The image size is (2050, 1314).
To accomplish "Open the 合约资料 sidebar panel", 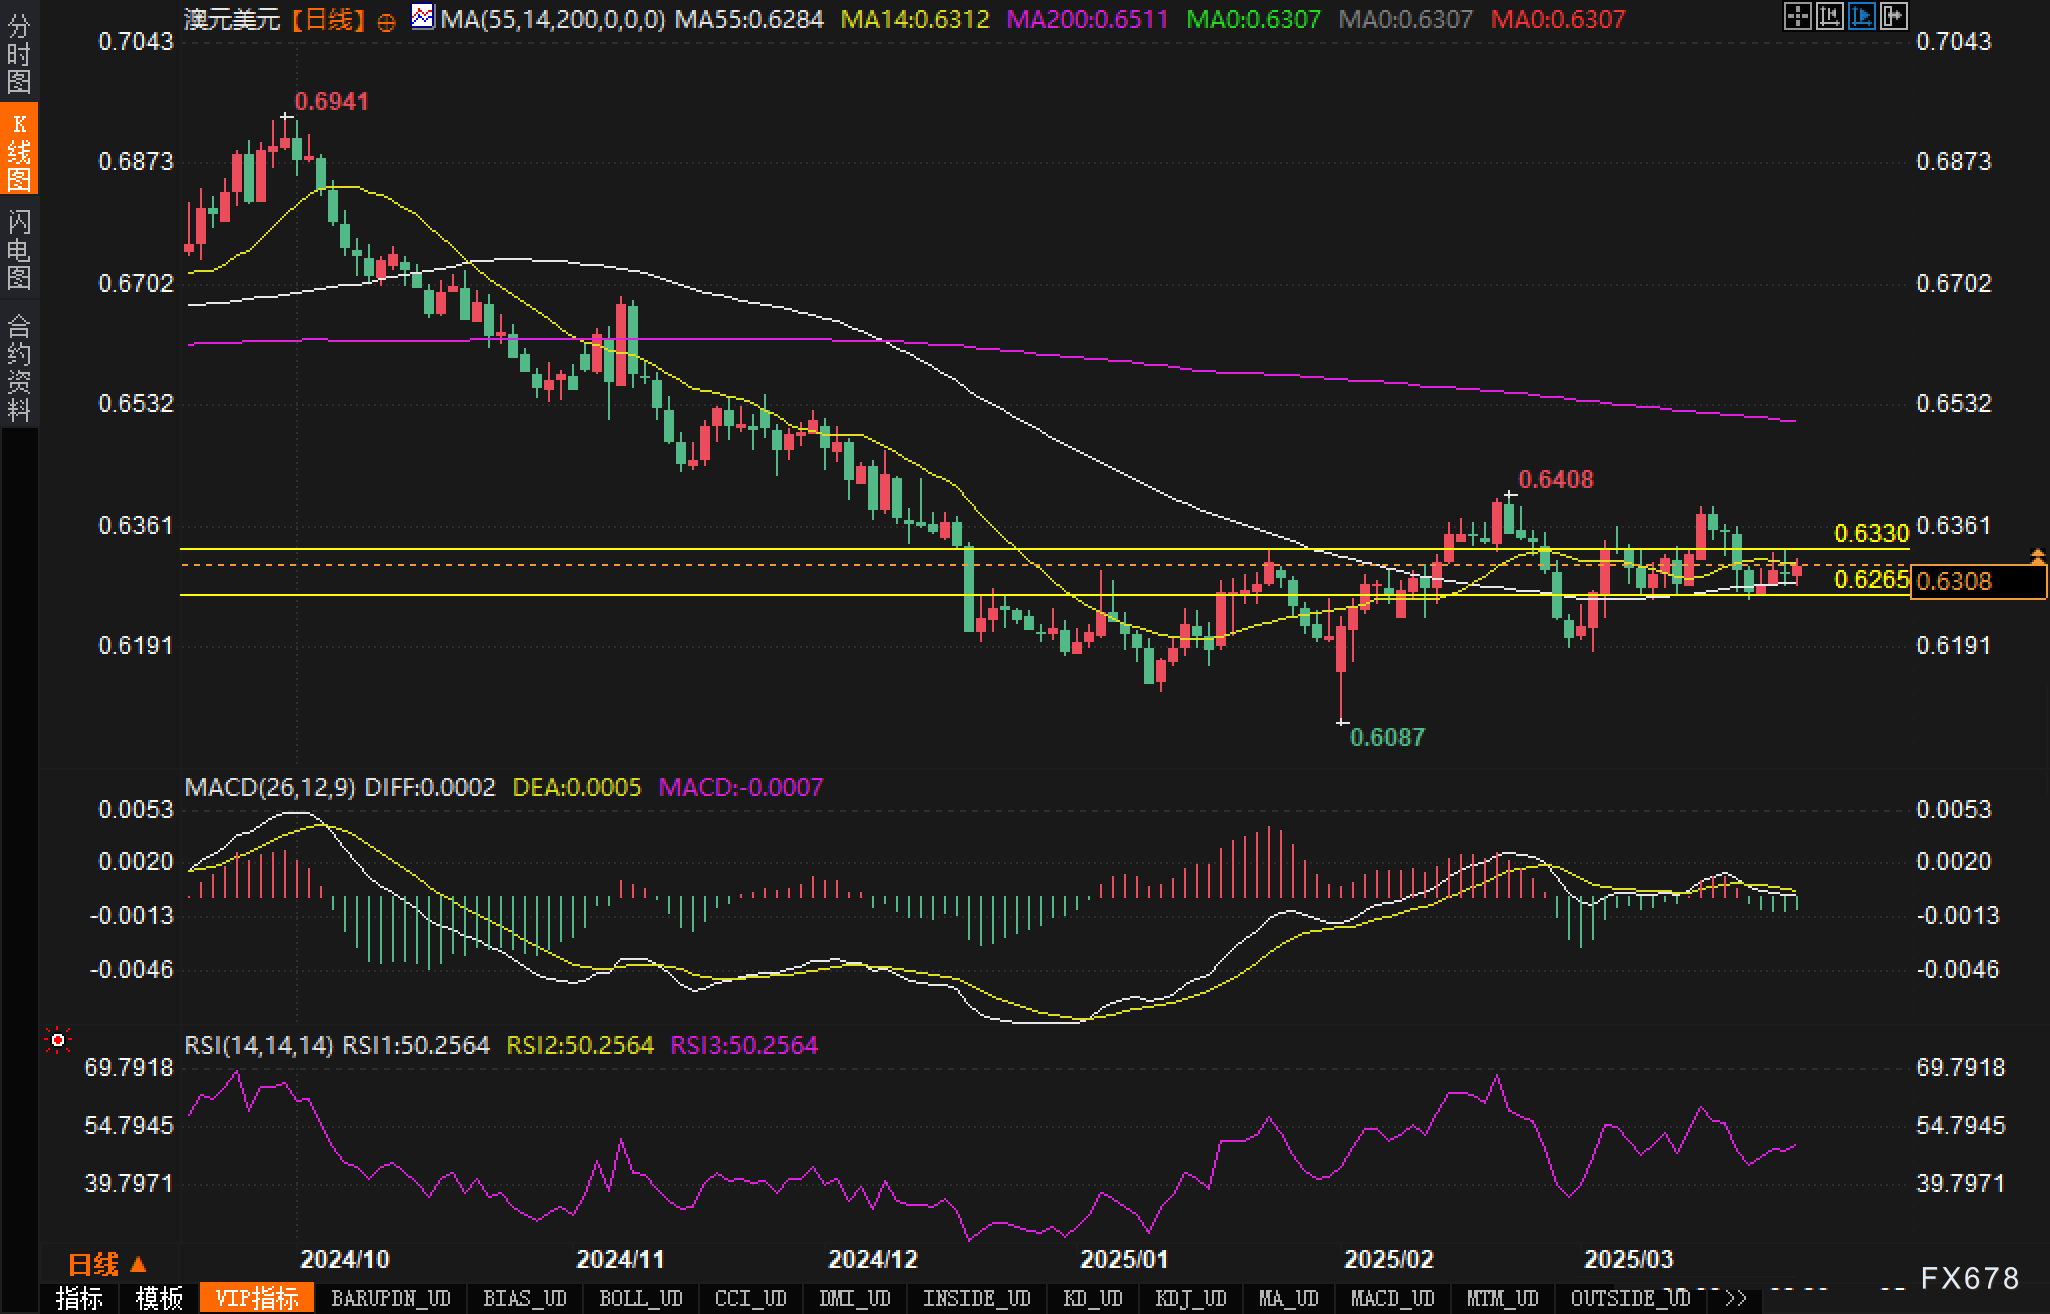I will pyautogui.click(x=19, y=367).
